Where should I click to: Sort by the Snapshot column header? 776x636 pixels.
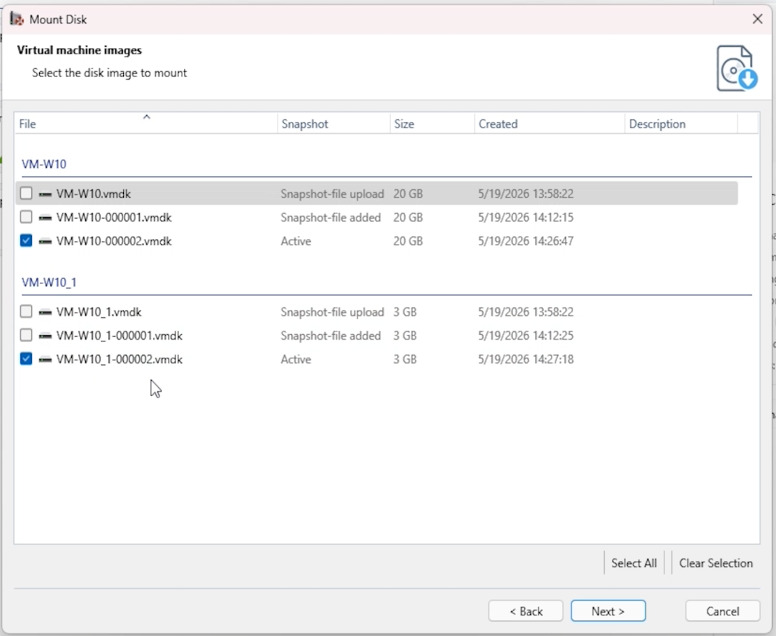pyautogui.click(x=334, y=124)
